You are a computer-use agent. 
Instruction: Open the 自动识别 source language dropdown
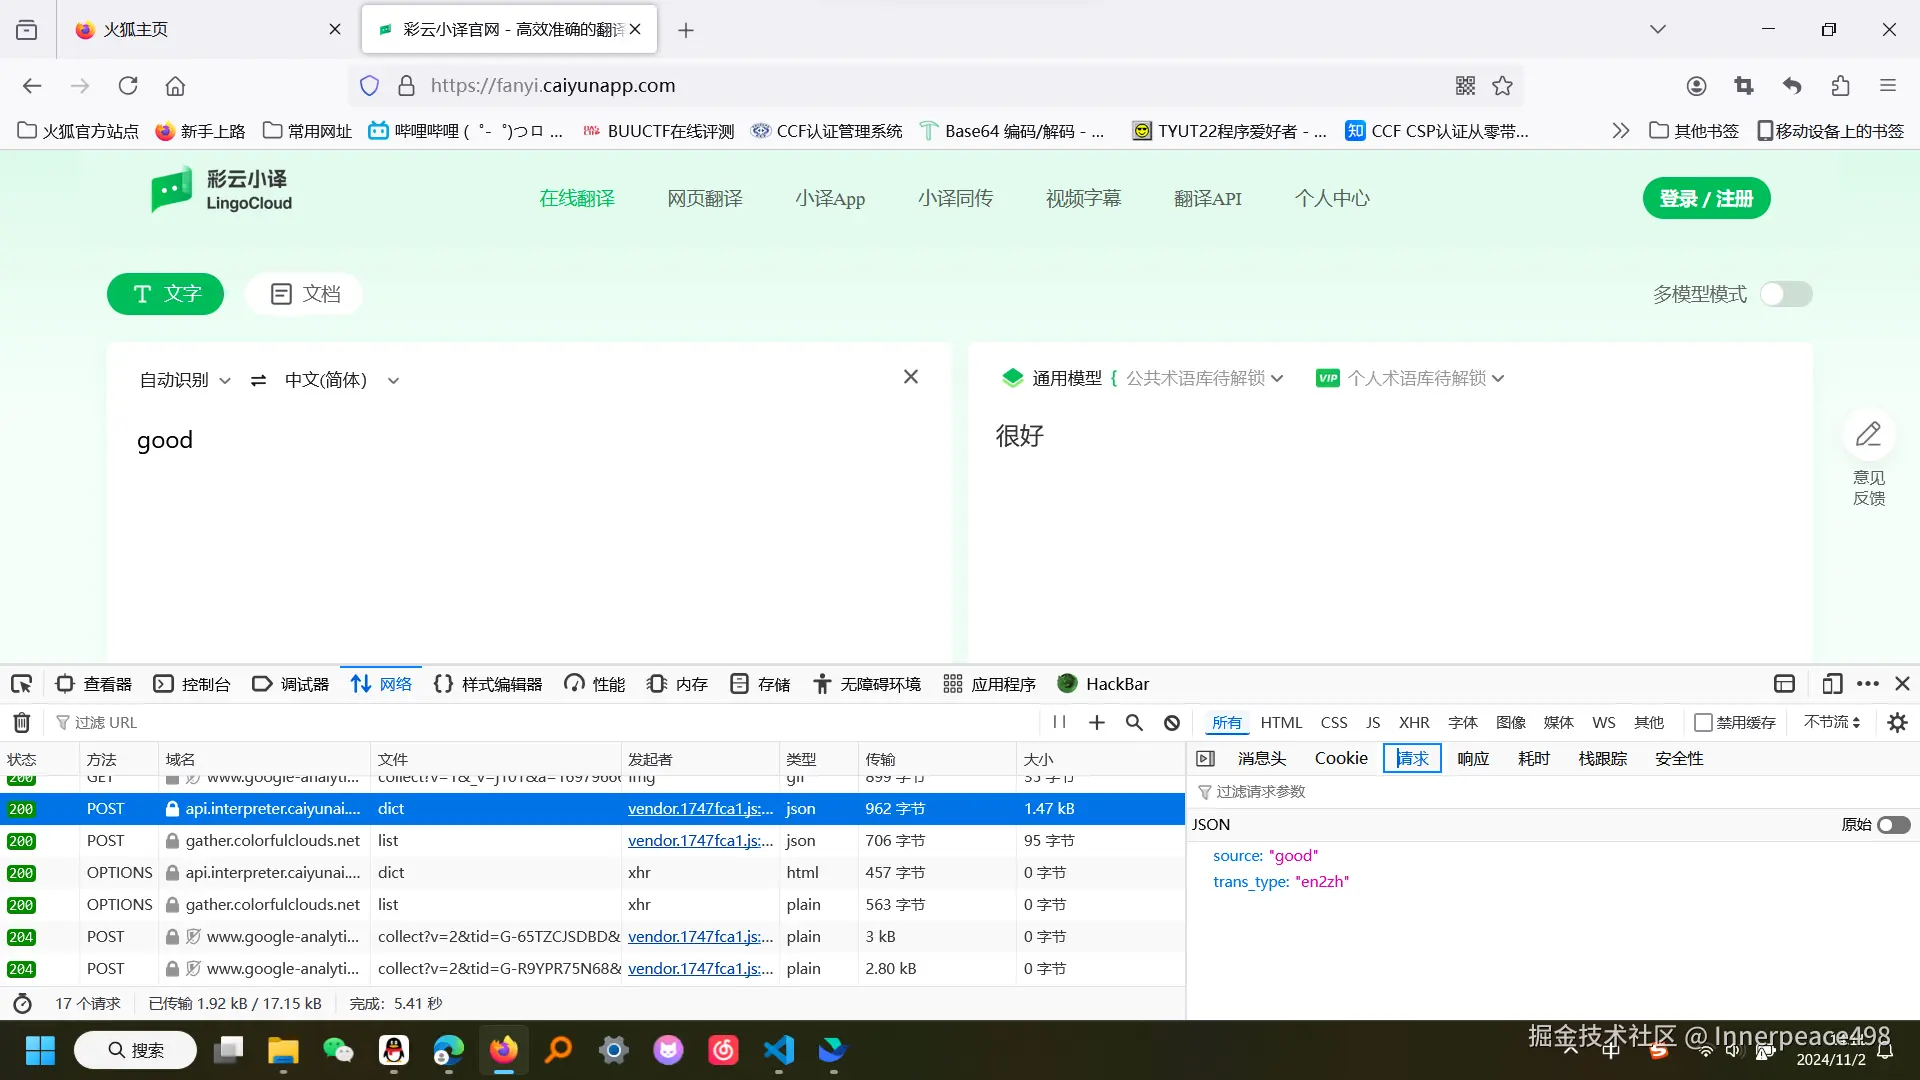(x=184, y=379)
